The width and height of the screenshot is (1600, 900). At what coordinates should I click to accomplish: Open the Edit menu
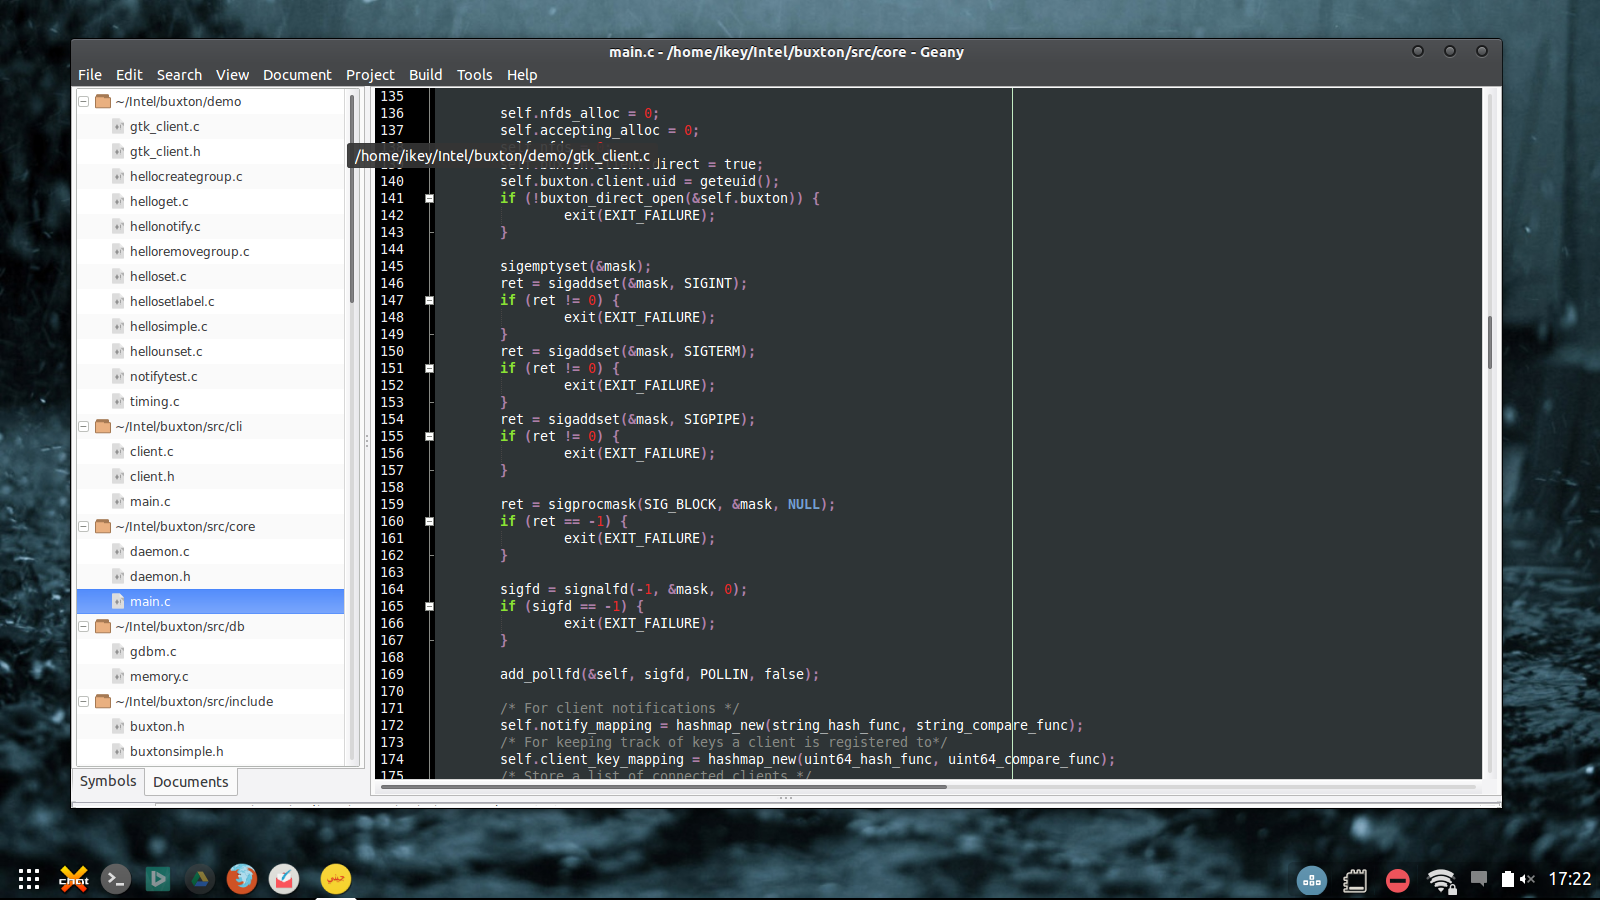click(129, 75)
